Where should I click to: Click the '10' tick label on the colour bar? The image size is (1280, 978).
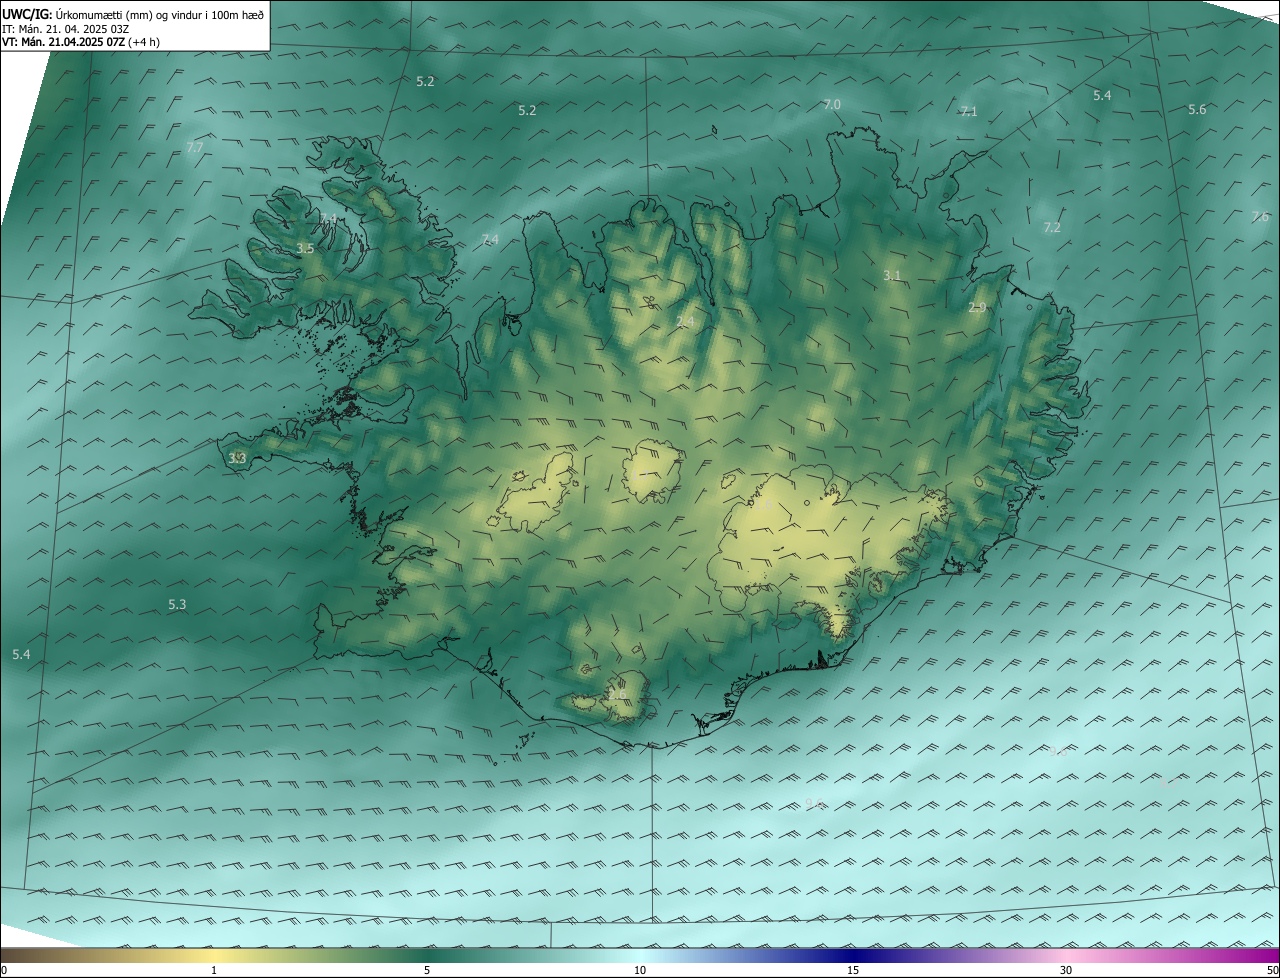pos(640,971)
